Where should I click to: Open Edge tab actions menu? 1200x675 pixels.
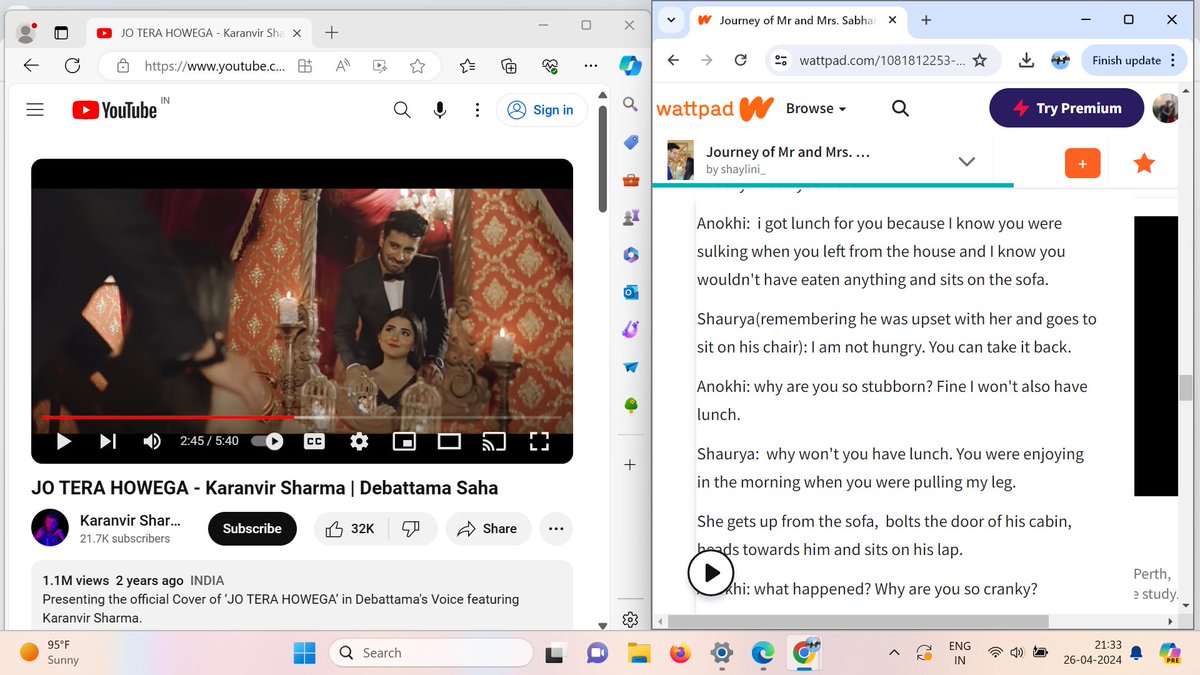pos(60,33)
